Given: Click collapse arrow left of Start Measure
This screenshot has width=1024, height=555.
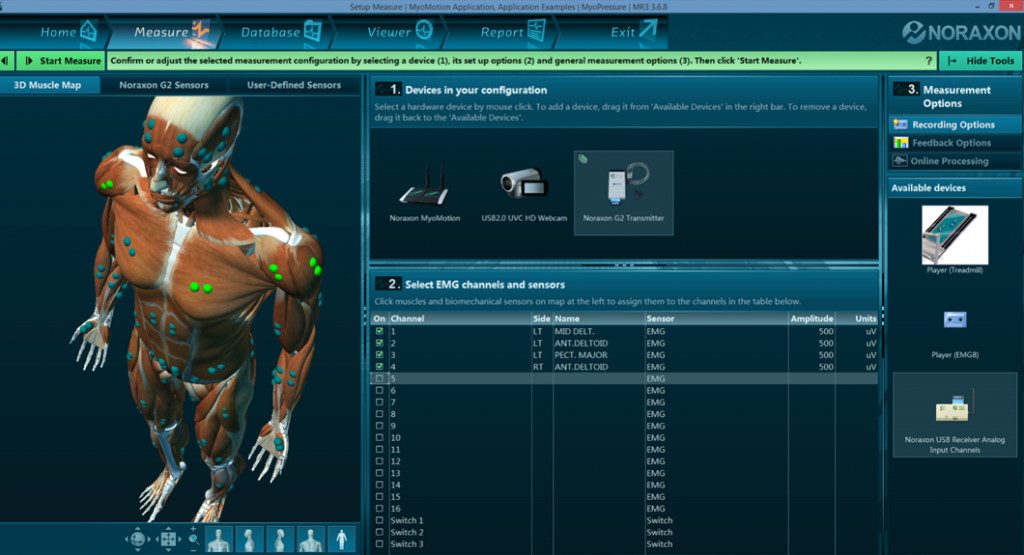Looking at the screenshot, I should pyautogui.click(x=6, y=61).
